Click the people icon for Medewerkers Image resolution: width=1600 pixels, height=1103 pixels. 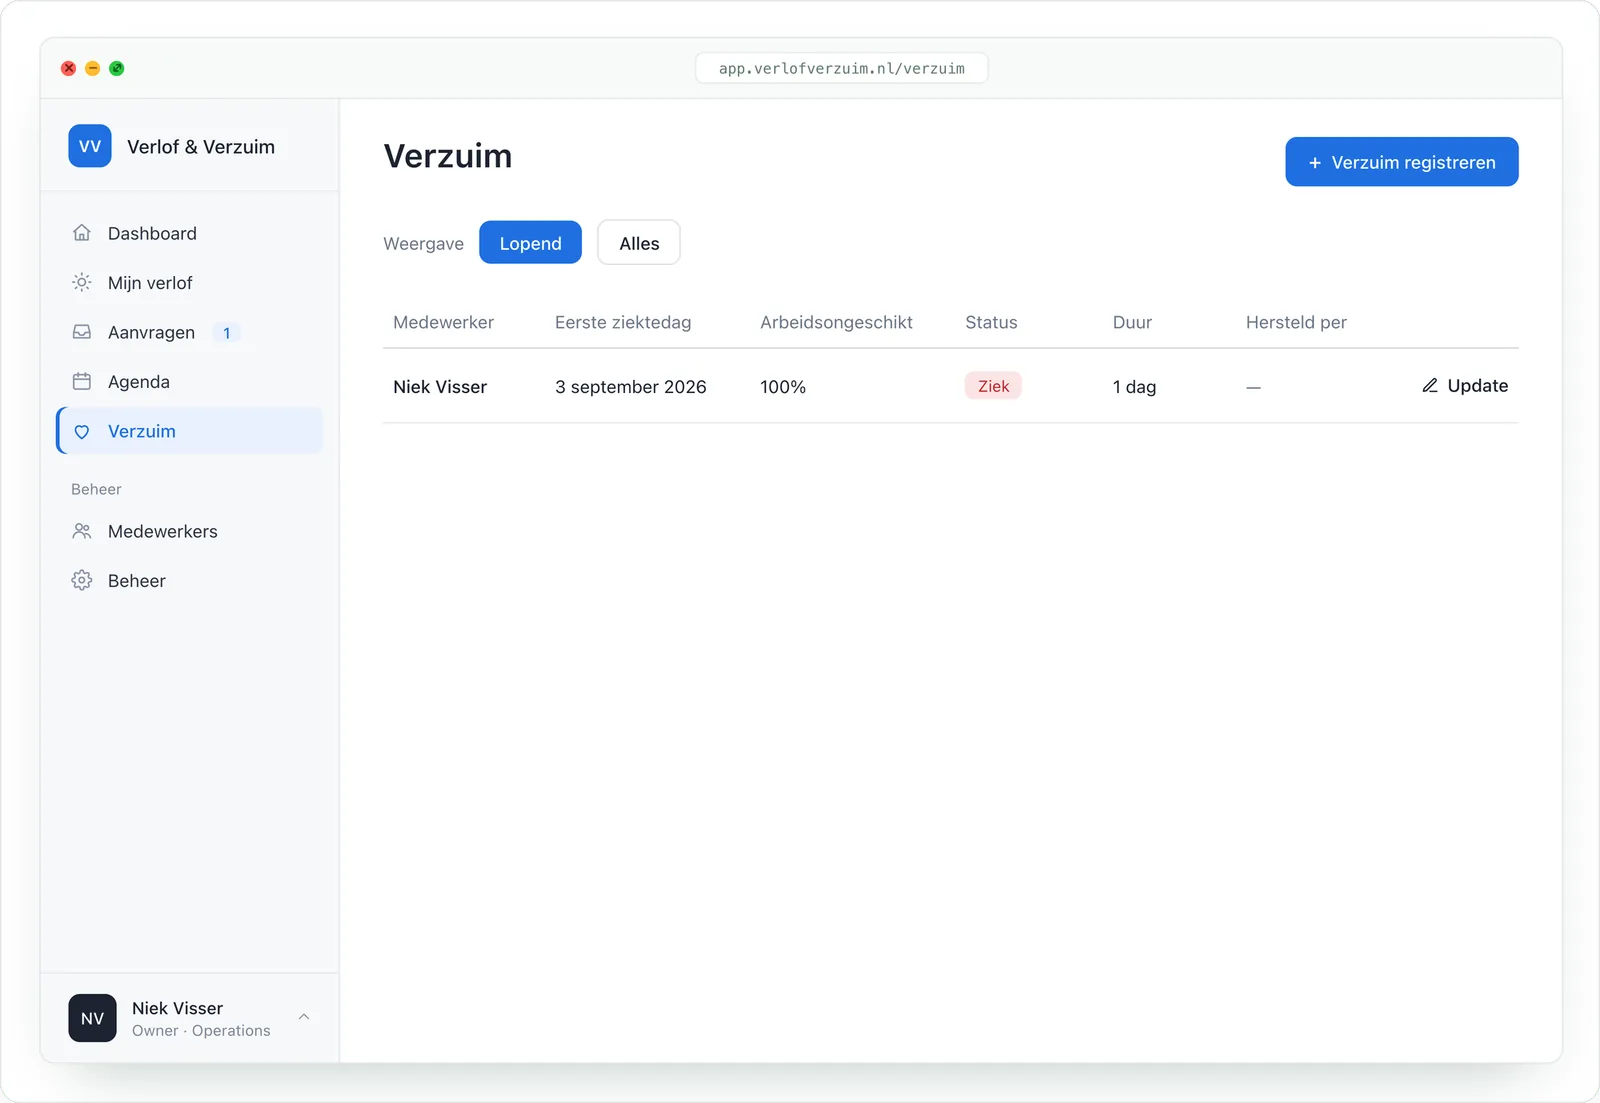coord(82,531)
